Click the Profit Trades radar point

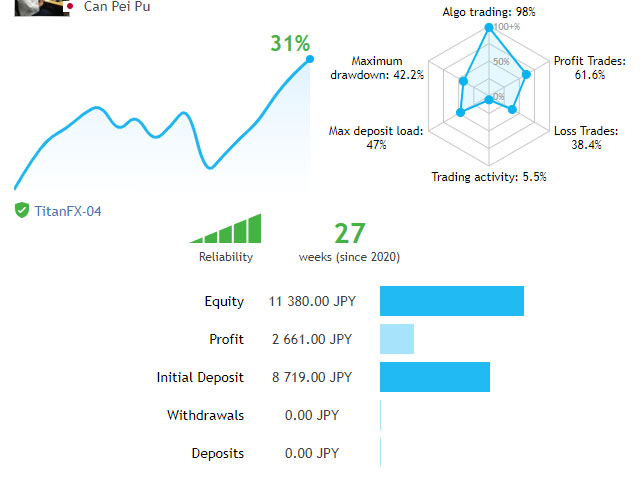point(527,74)
